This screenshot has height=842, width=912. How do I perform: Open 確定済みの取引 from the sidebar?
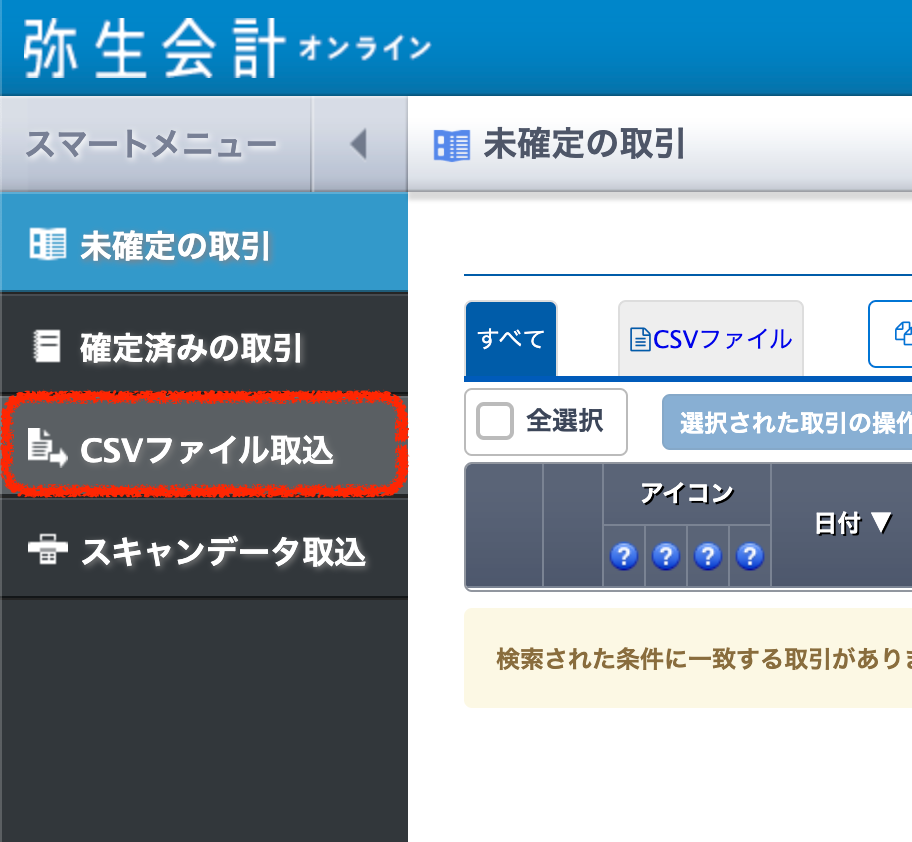[190, 347]
